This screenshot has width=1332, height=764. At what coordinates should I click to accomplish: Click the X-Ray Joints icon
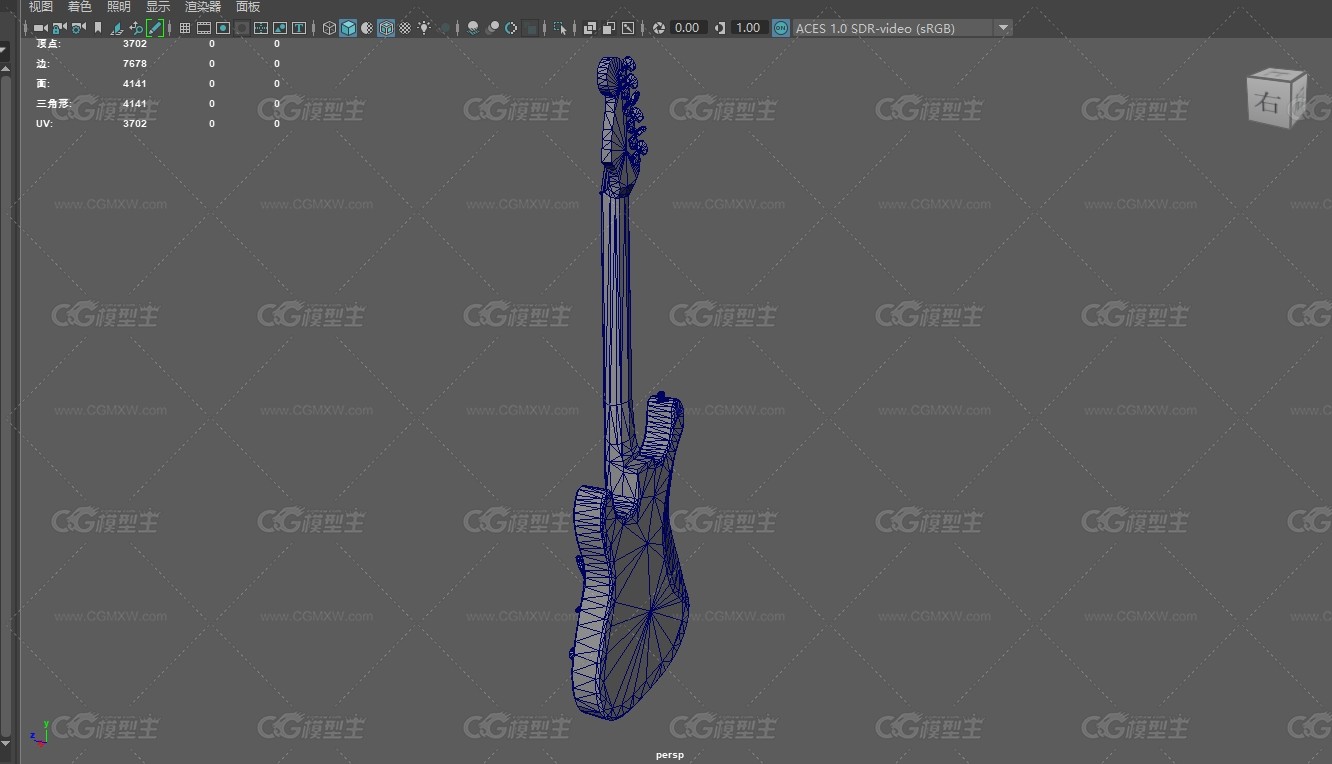pyautogui.click(x=628, y=28)
